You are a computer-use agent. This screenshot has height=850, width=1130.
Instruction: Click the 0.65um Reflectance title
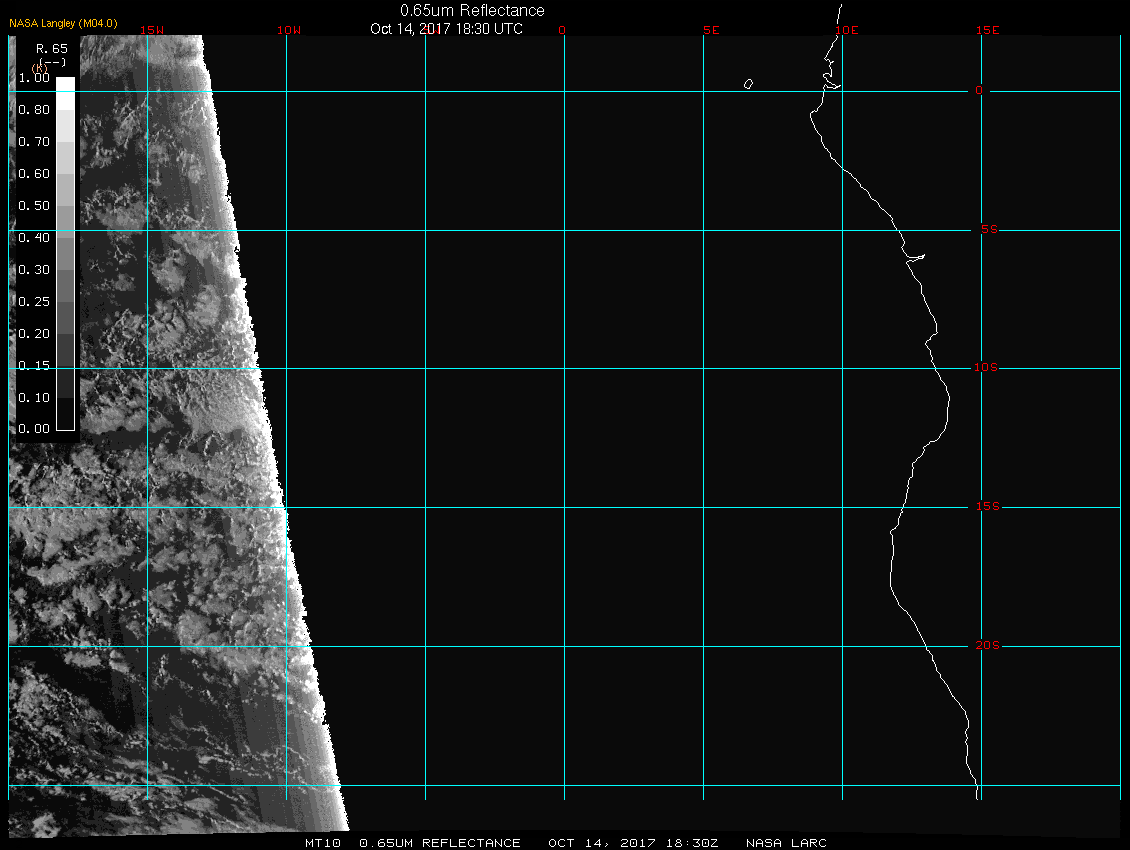[x=472, y=10]
